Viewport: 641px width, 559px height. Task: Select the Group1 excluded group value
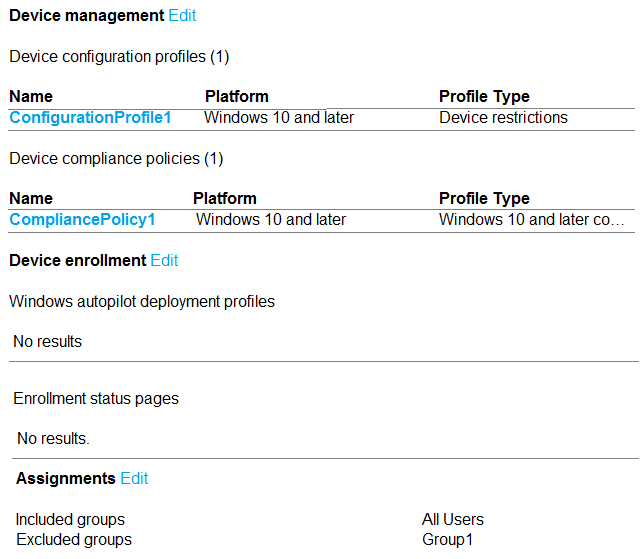[x=447, y=540]
